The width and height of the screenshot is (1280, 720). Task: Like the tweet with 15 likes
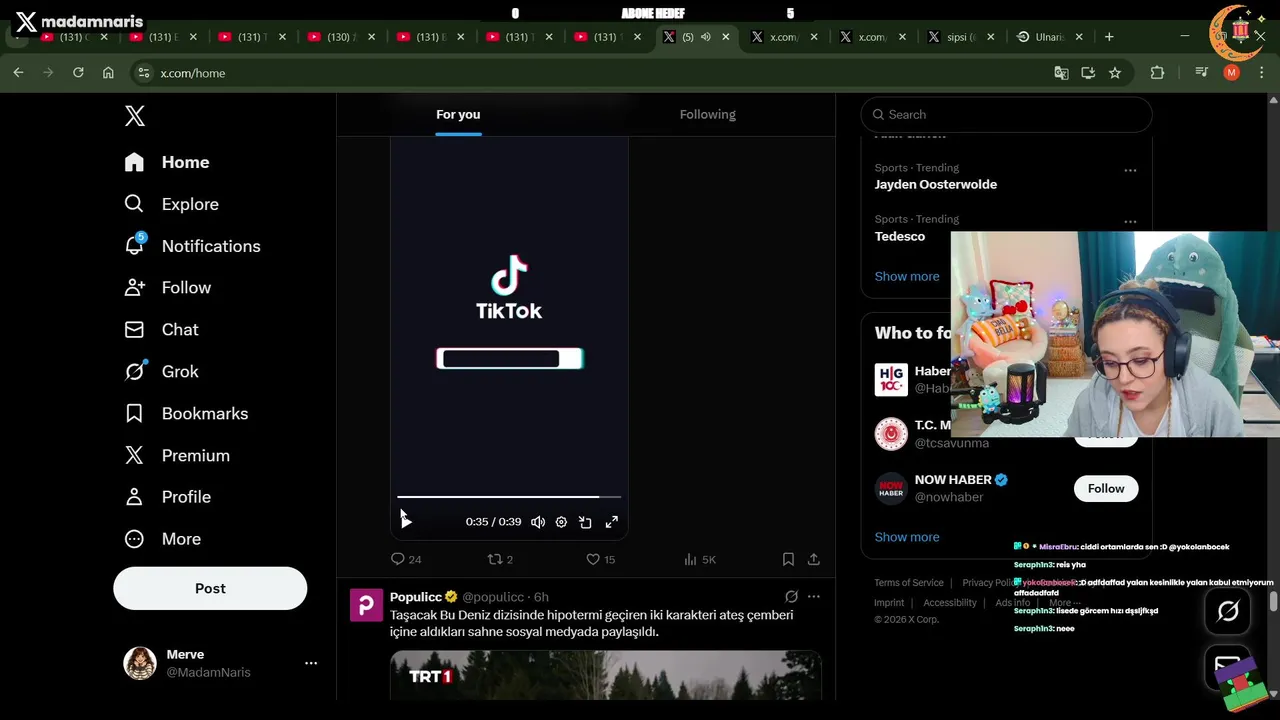coord(600,560)
